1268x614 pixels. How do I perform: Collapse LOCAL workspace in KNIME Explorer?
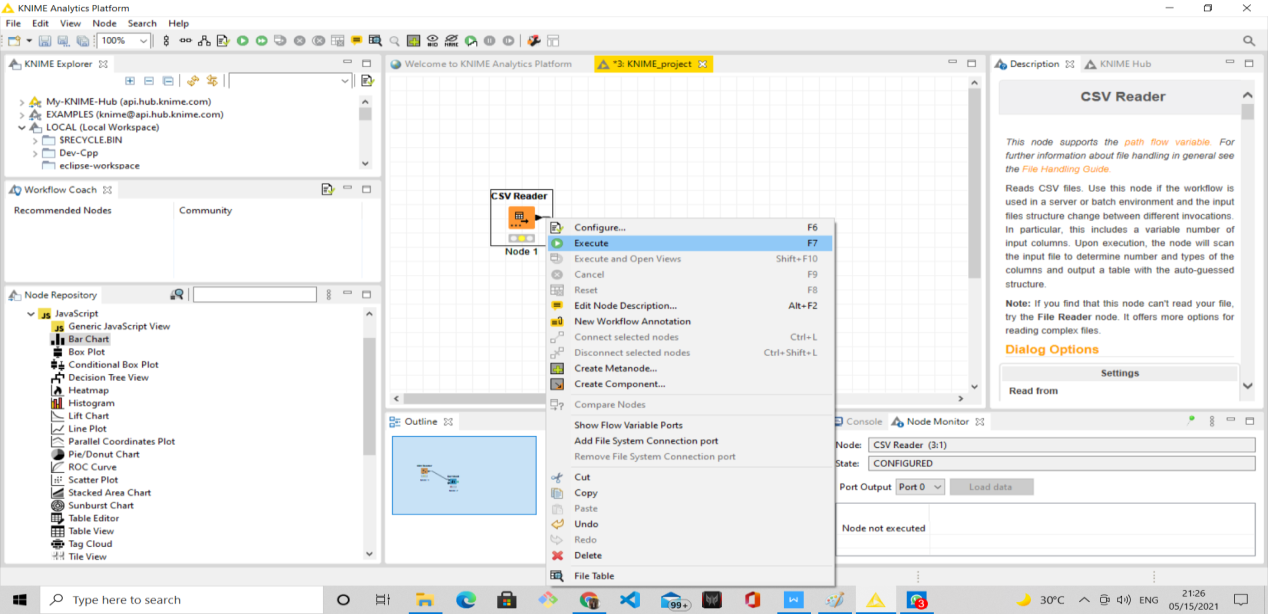pyautogui.click(x=22, y=128)
